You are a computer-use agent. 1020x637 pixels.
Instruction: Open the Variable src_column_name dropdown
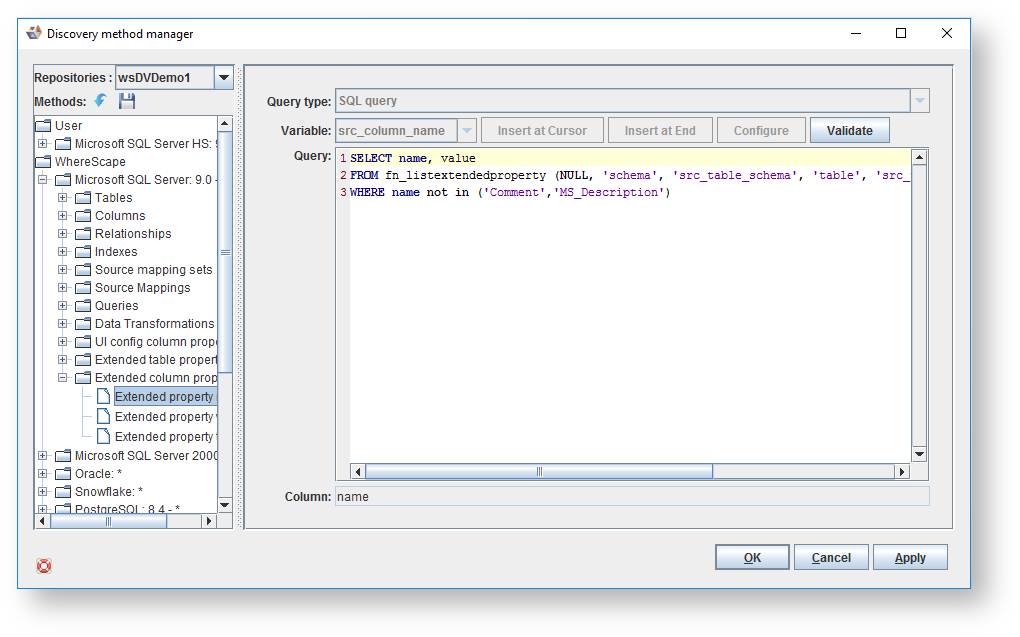click(x=466, y=131)
